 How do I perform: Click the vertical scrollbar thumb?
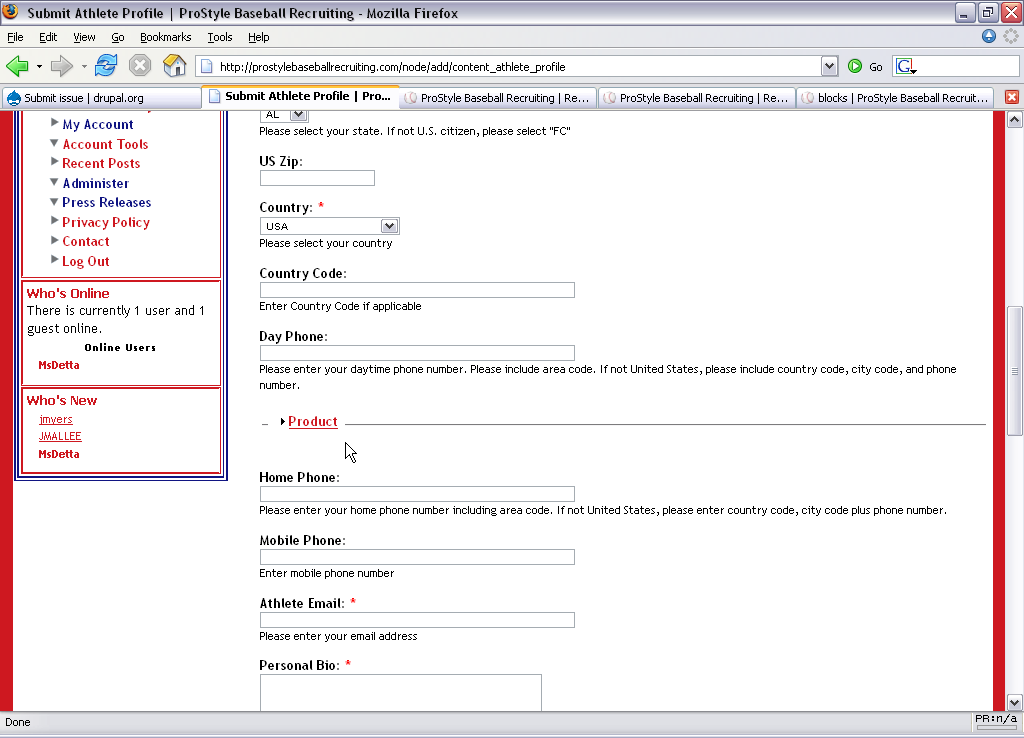[1014, 371]
